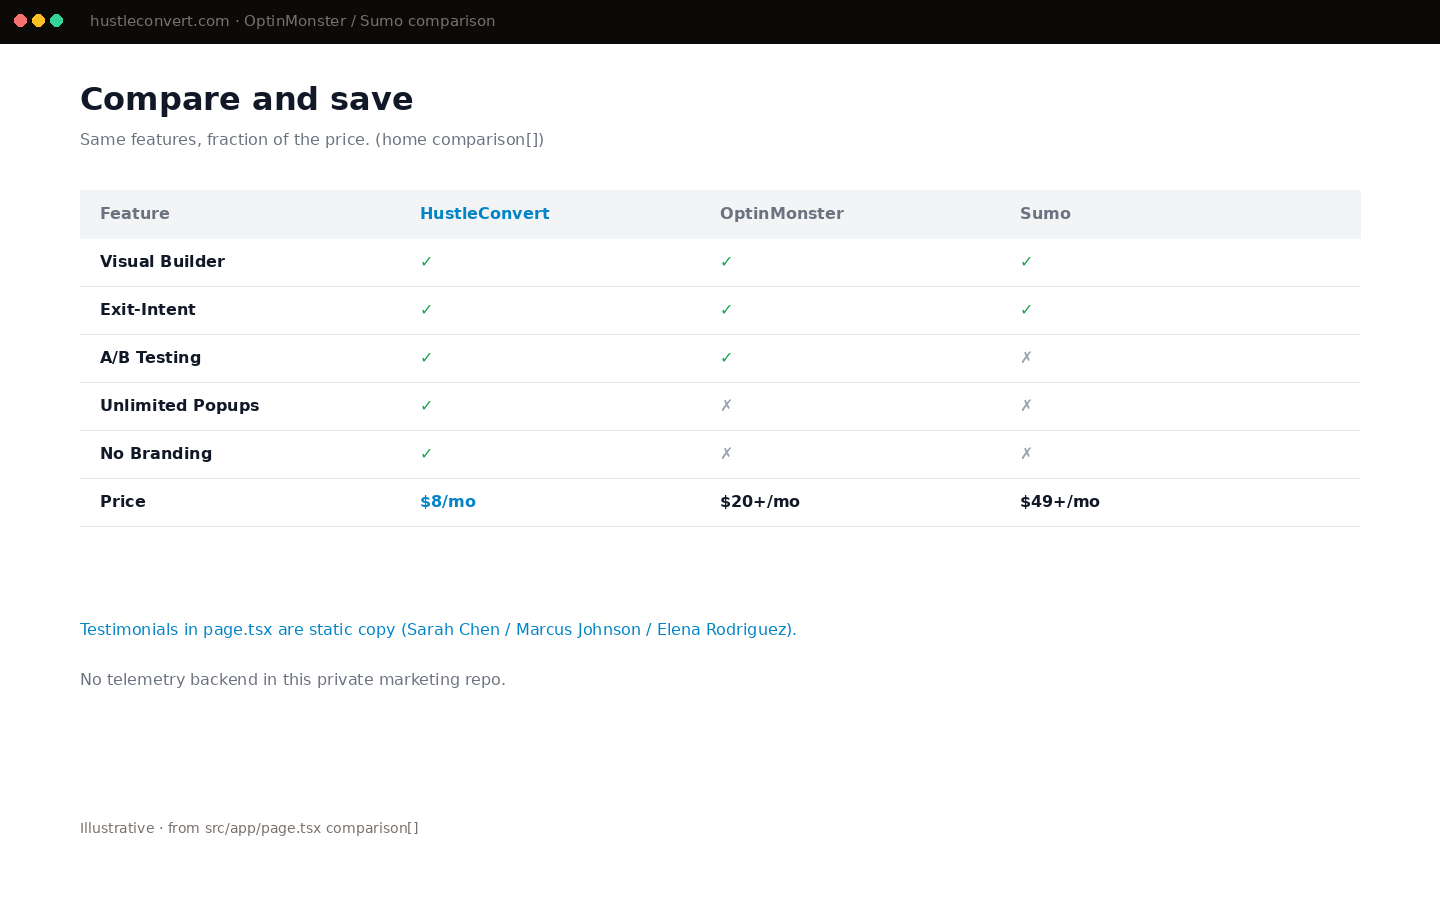Image resolution: width=1440 pixels, height=900 pixels.
Task: Click the red close window dot
Action: [x=20, y=21]
